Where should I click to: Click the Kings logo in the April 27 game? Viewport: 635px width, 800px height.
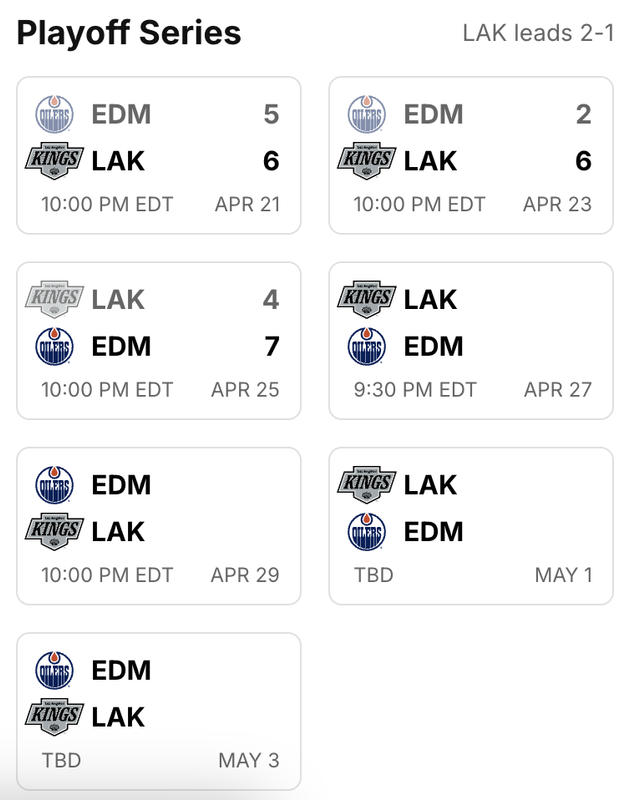point(366,299)
